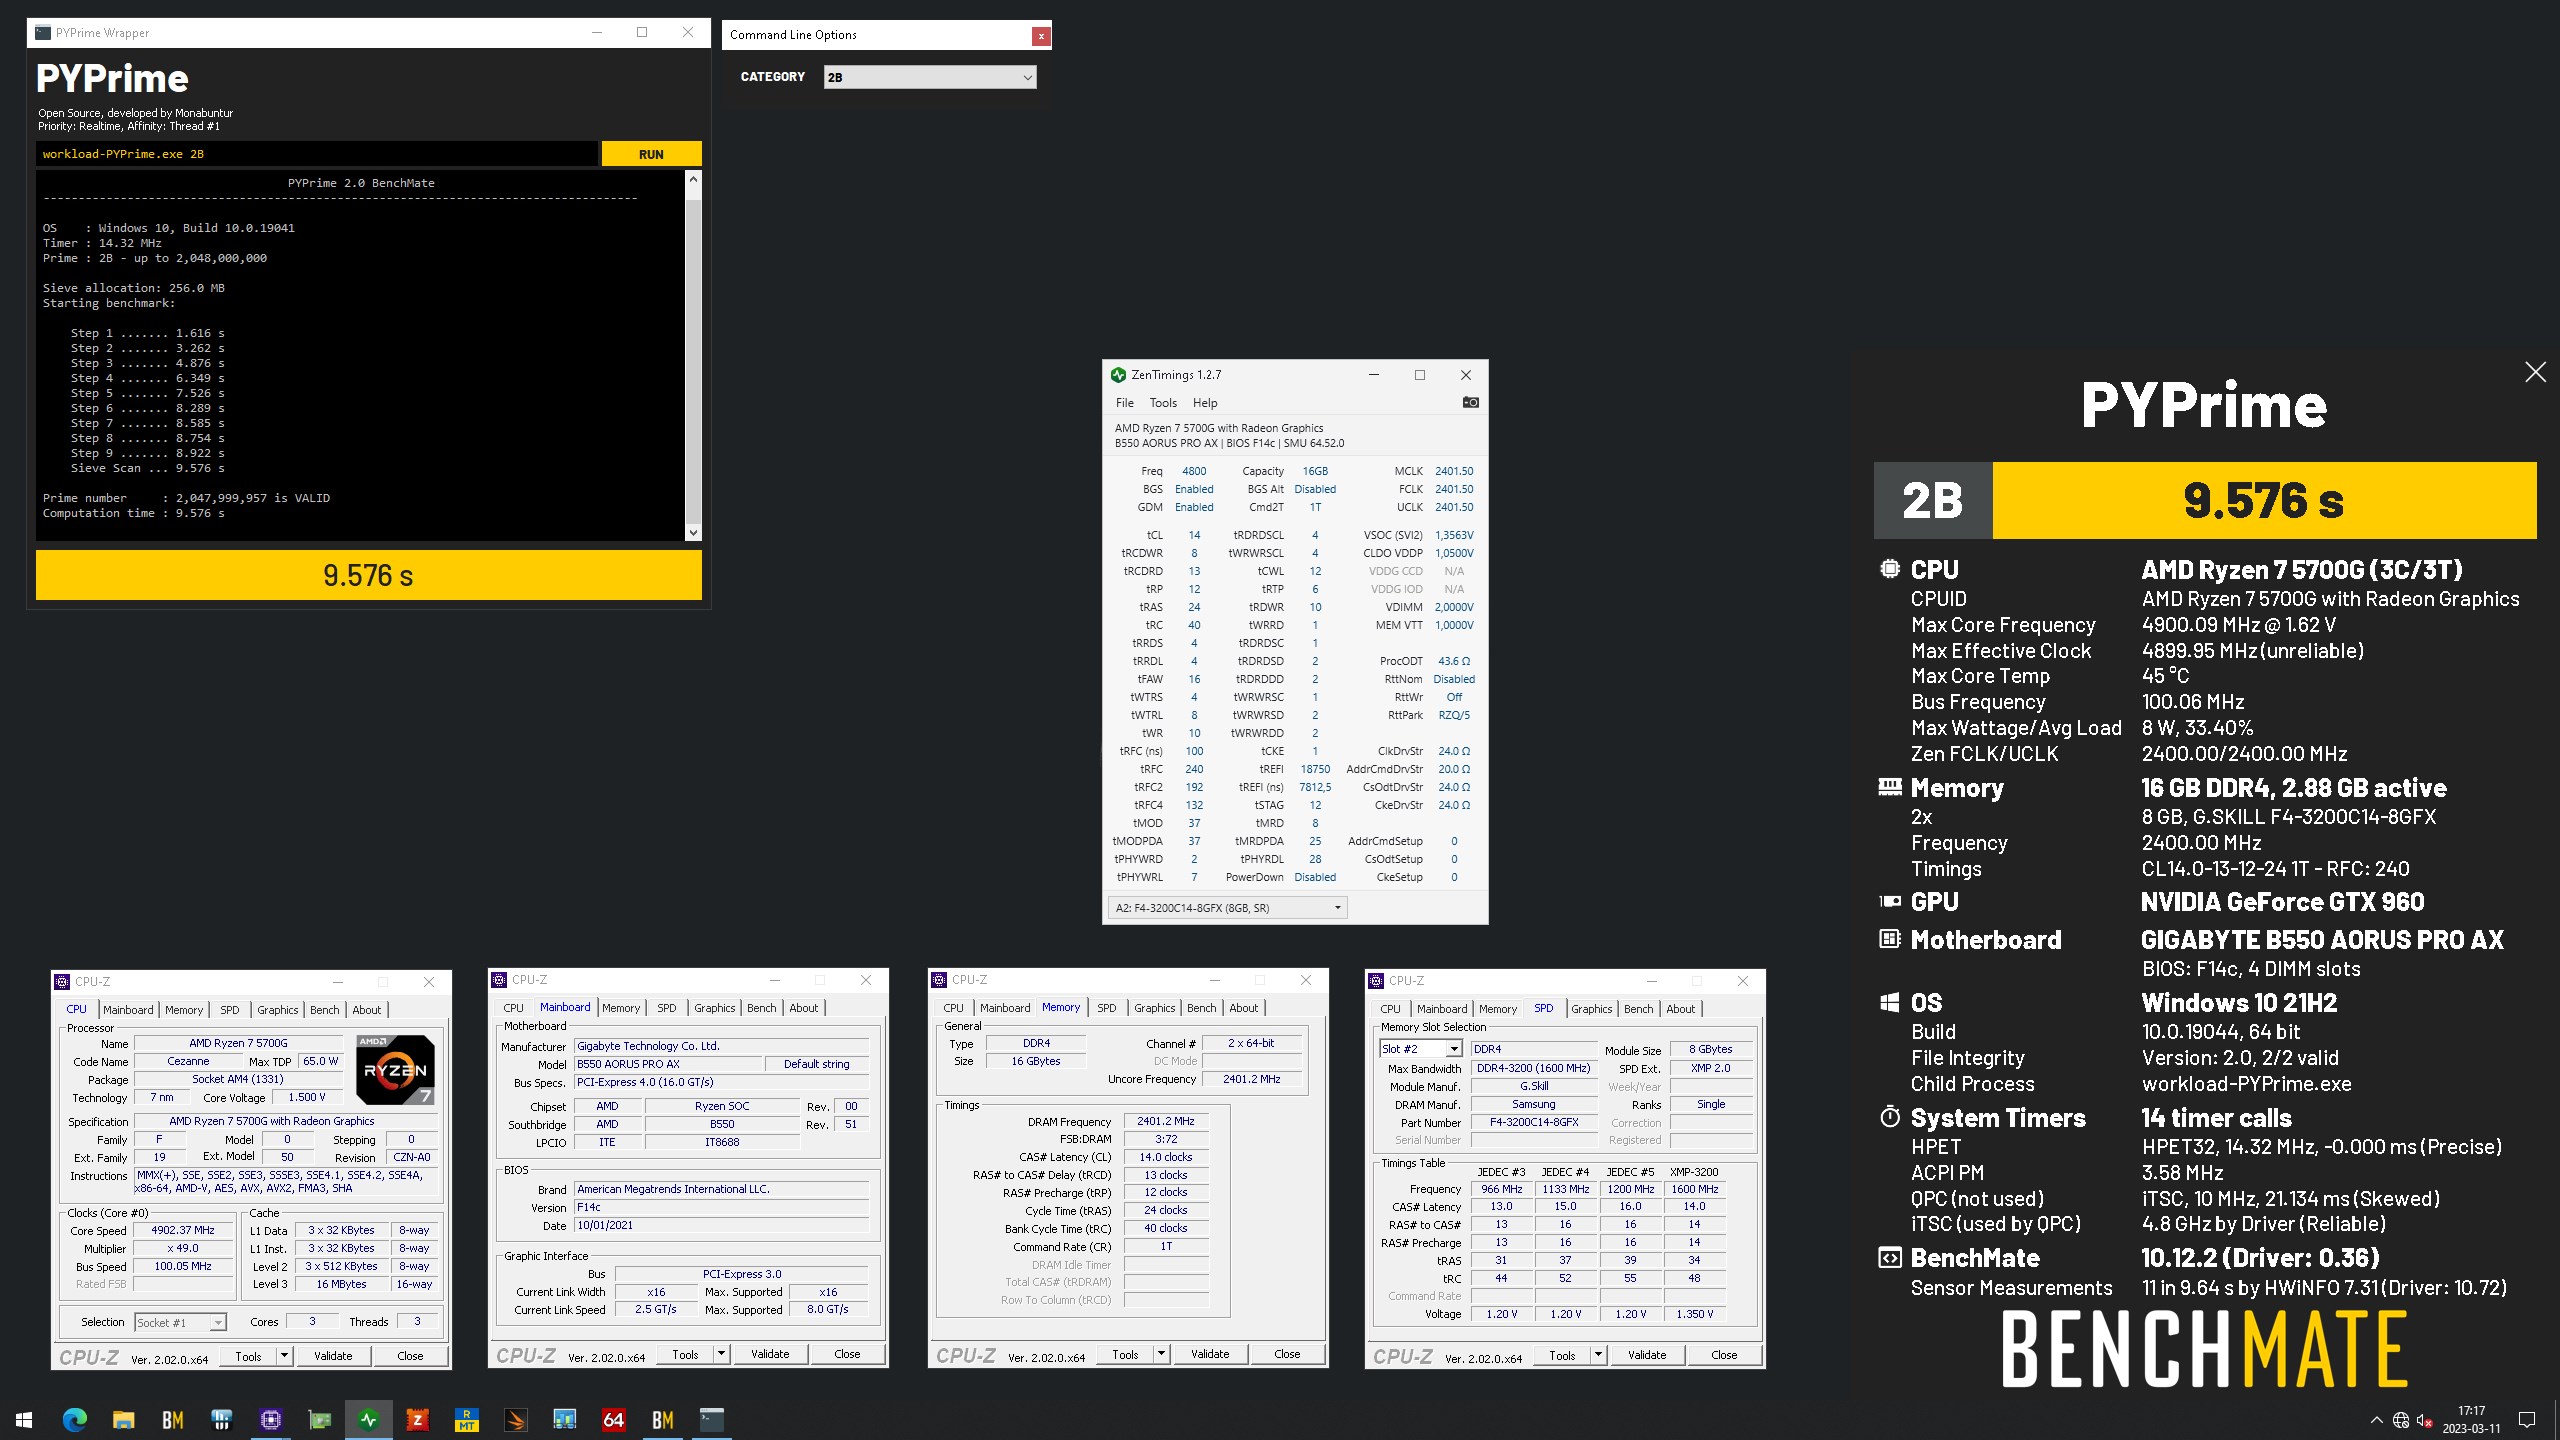
Task: Click the BenchMate icon beside File Explorer
Action: click(172, 1419)
